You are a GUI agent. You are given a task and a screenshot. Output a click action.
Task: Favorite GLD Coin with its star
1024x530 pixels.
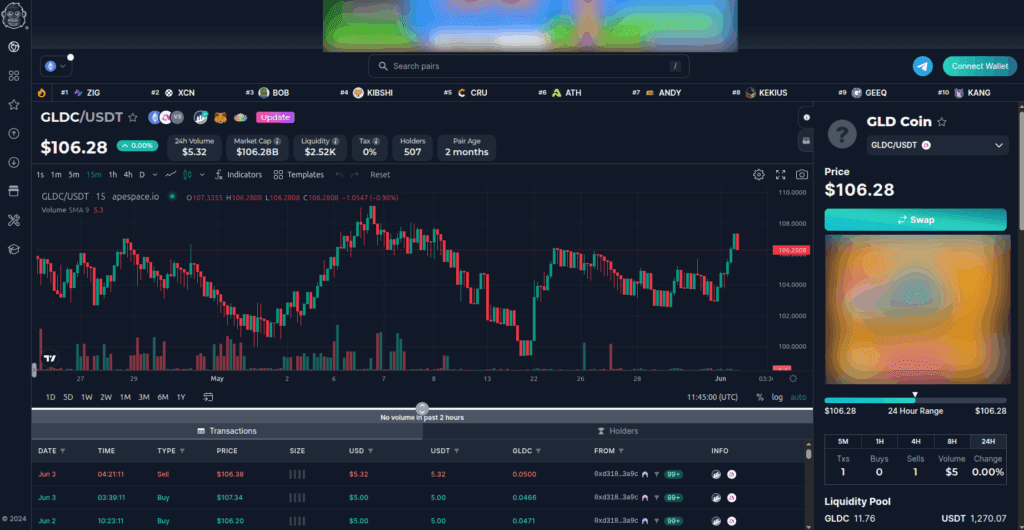(942, 121)
